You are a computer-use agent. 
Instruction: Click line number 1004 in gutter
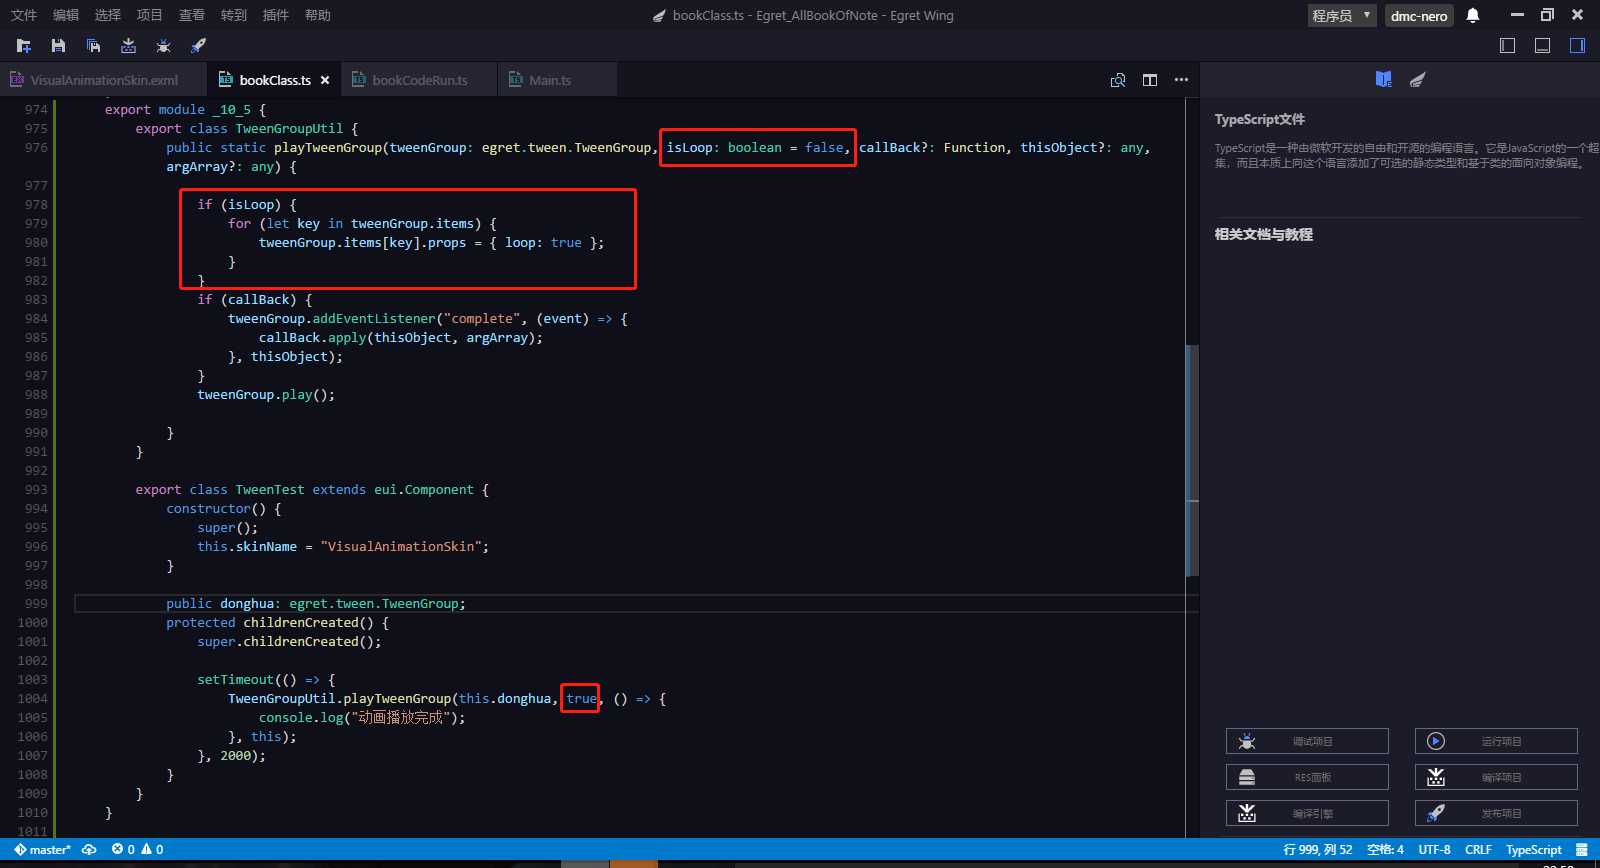(32, 699)
